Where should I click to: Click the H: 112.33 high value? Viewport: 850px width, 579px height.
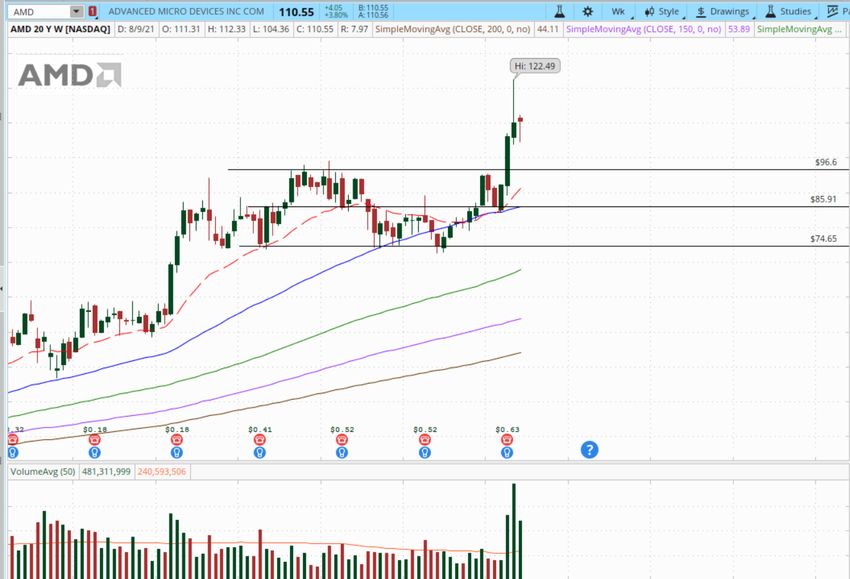click(x=227, y=29)
